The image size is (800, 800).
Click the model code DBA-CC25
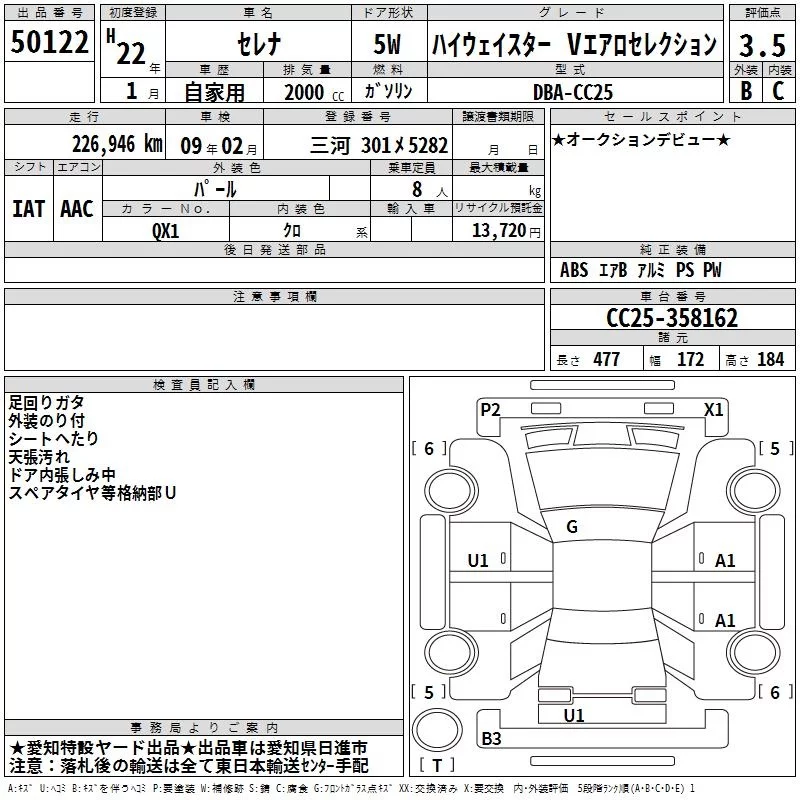(x=572, y=92)
